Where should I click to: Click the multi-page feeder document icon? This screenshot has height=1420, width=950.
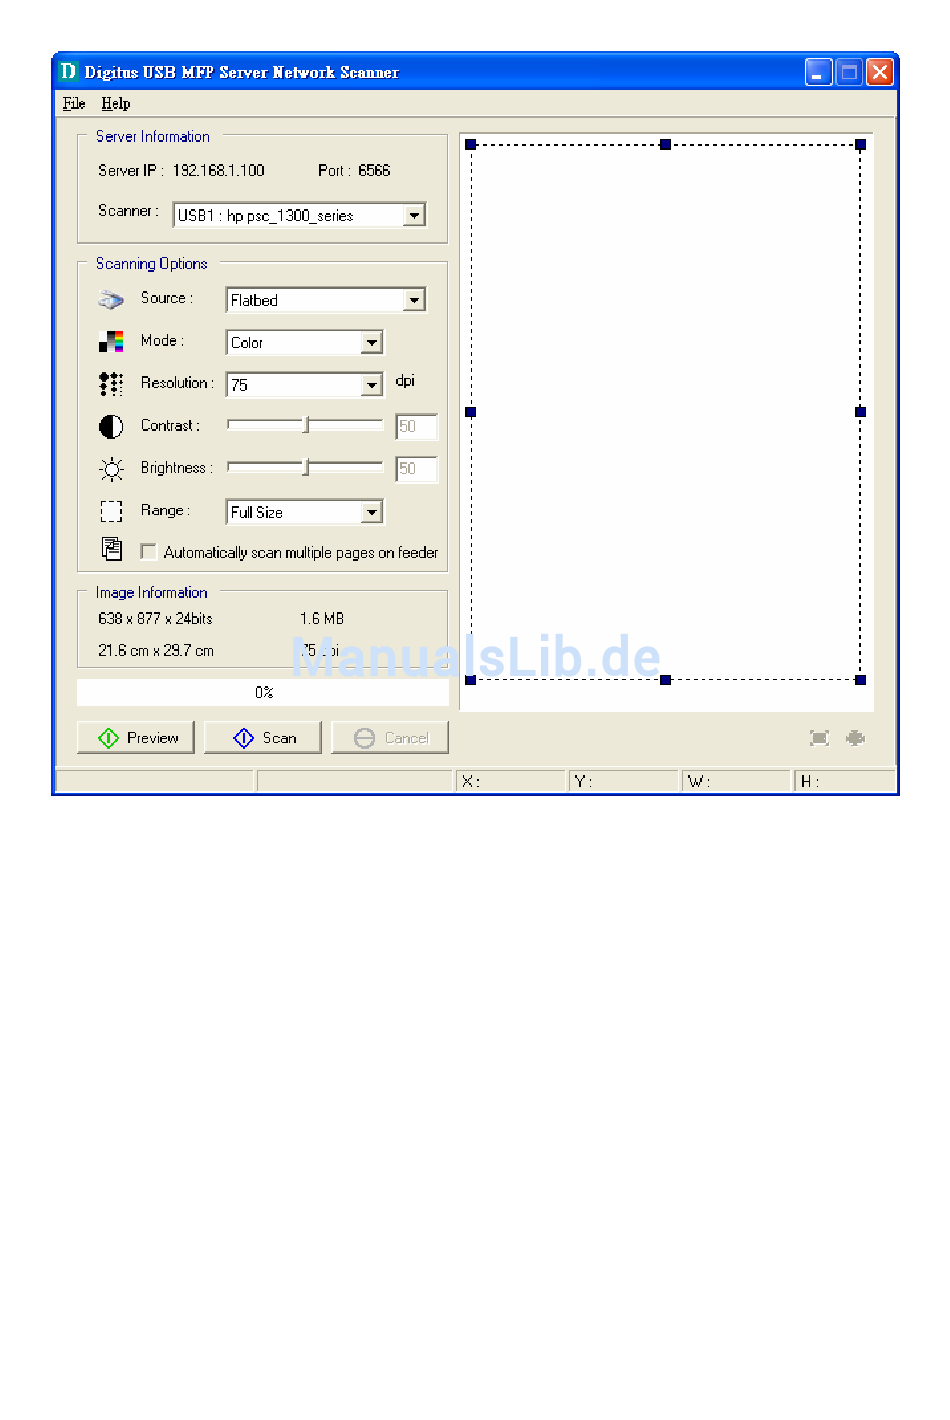coord(112,549)
